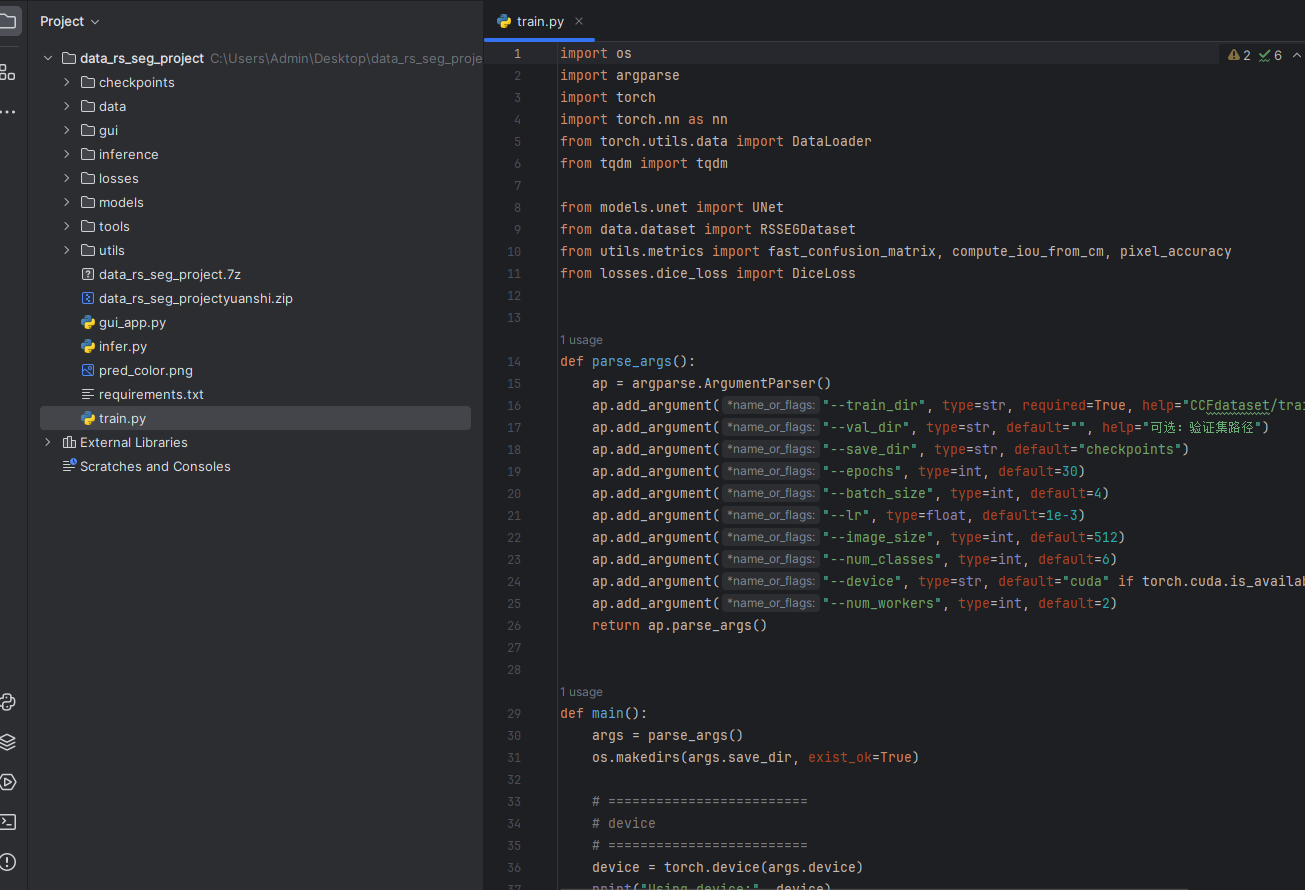1305x890 pixels.
Task: Click the Scratches and Consoles icon
Action: tap(69, 467)
